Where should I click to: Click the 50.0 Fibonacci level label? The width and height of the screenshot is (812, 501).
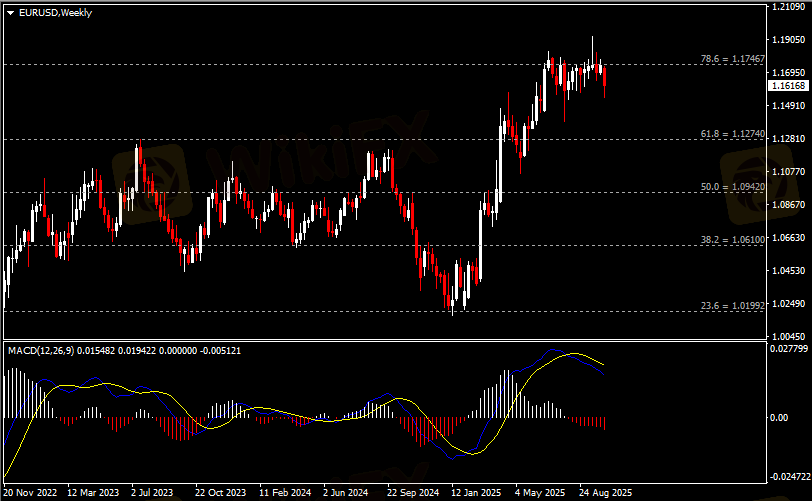click(x=732, y=187)
